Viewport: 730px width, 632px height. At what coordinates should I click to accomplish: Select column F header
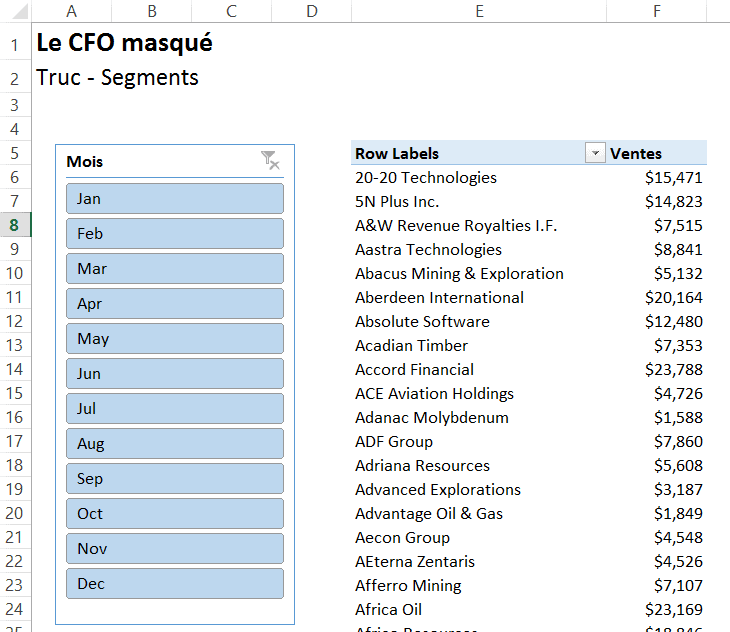[656, 11]
